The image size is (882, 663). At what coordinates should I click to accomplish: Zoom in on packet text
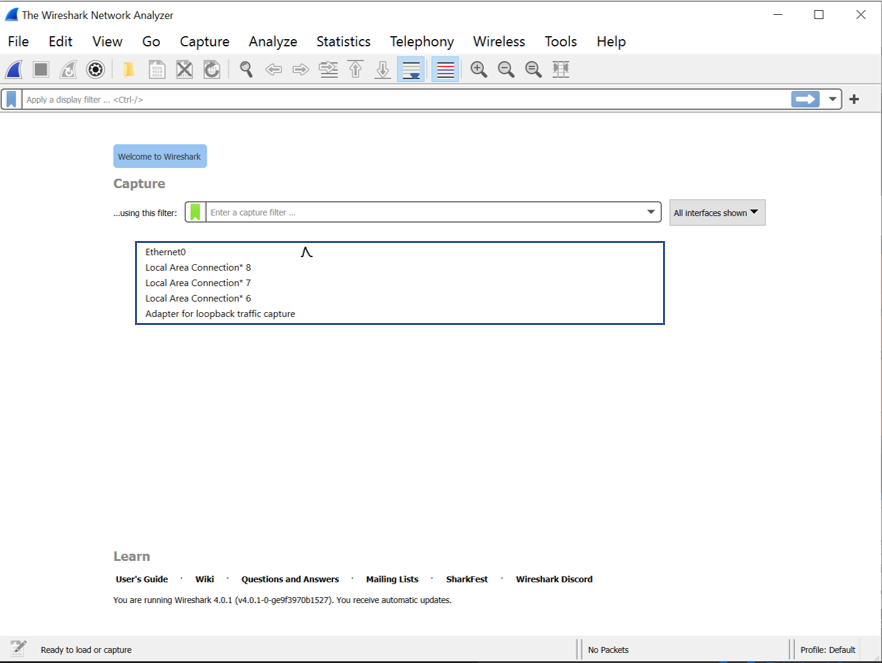pyautogui.click(x=479, y=69)
